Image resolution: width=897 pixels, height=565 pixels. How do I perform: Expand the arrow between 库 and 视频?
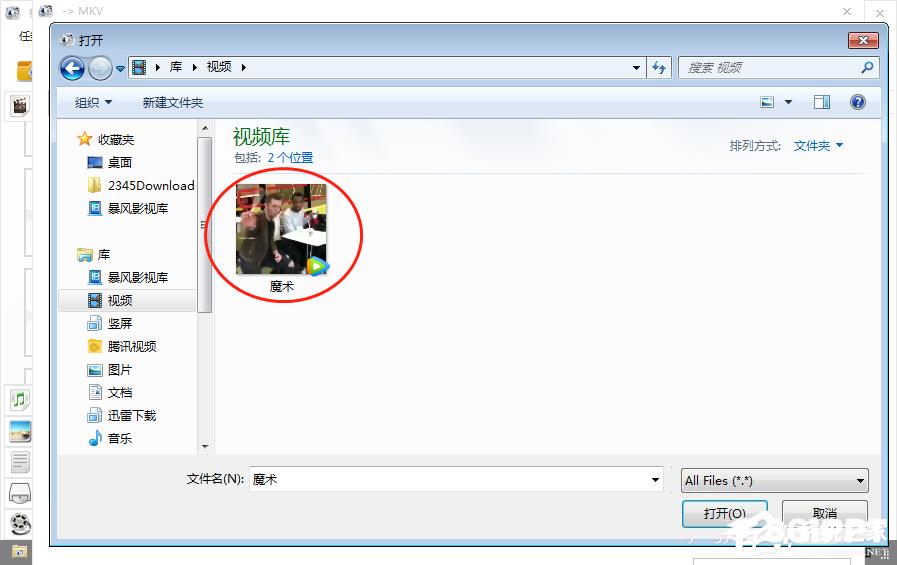pyautogui.click(x=195, y=67)
